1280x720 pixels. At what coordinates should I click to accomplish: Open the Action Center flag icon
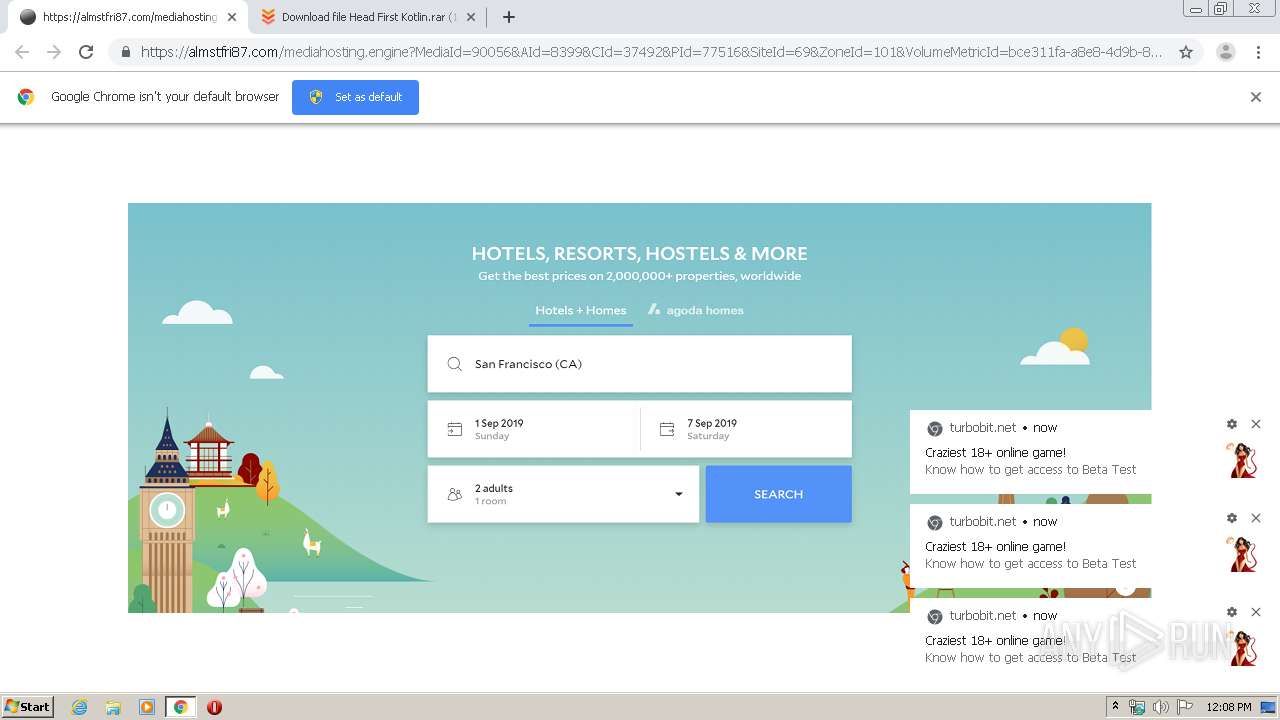click(1185, 707)
